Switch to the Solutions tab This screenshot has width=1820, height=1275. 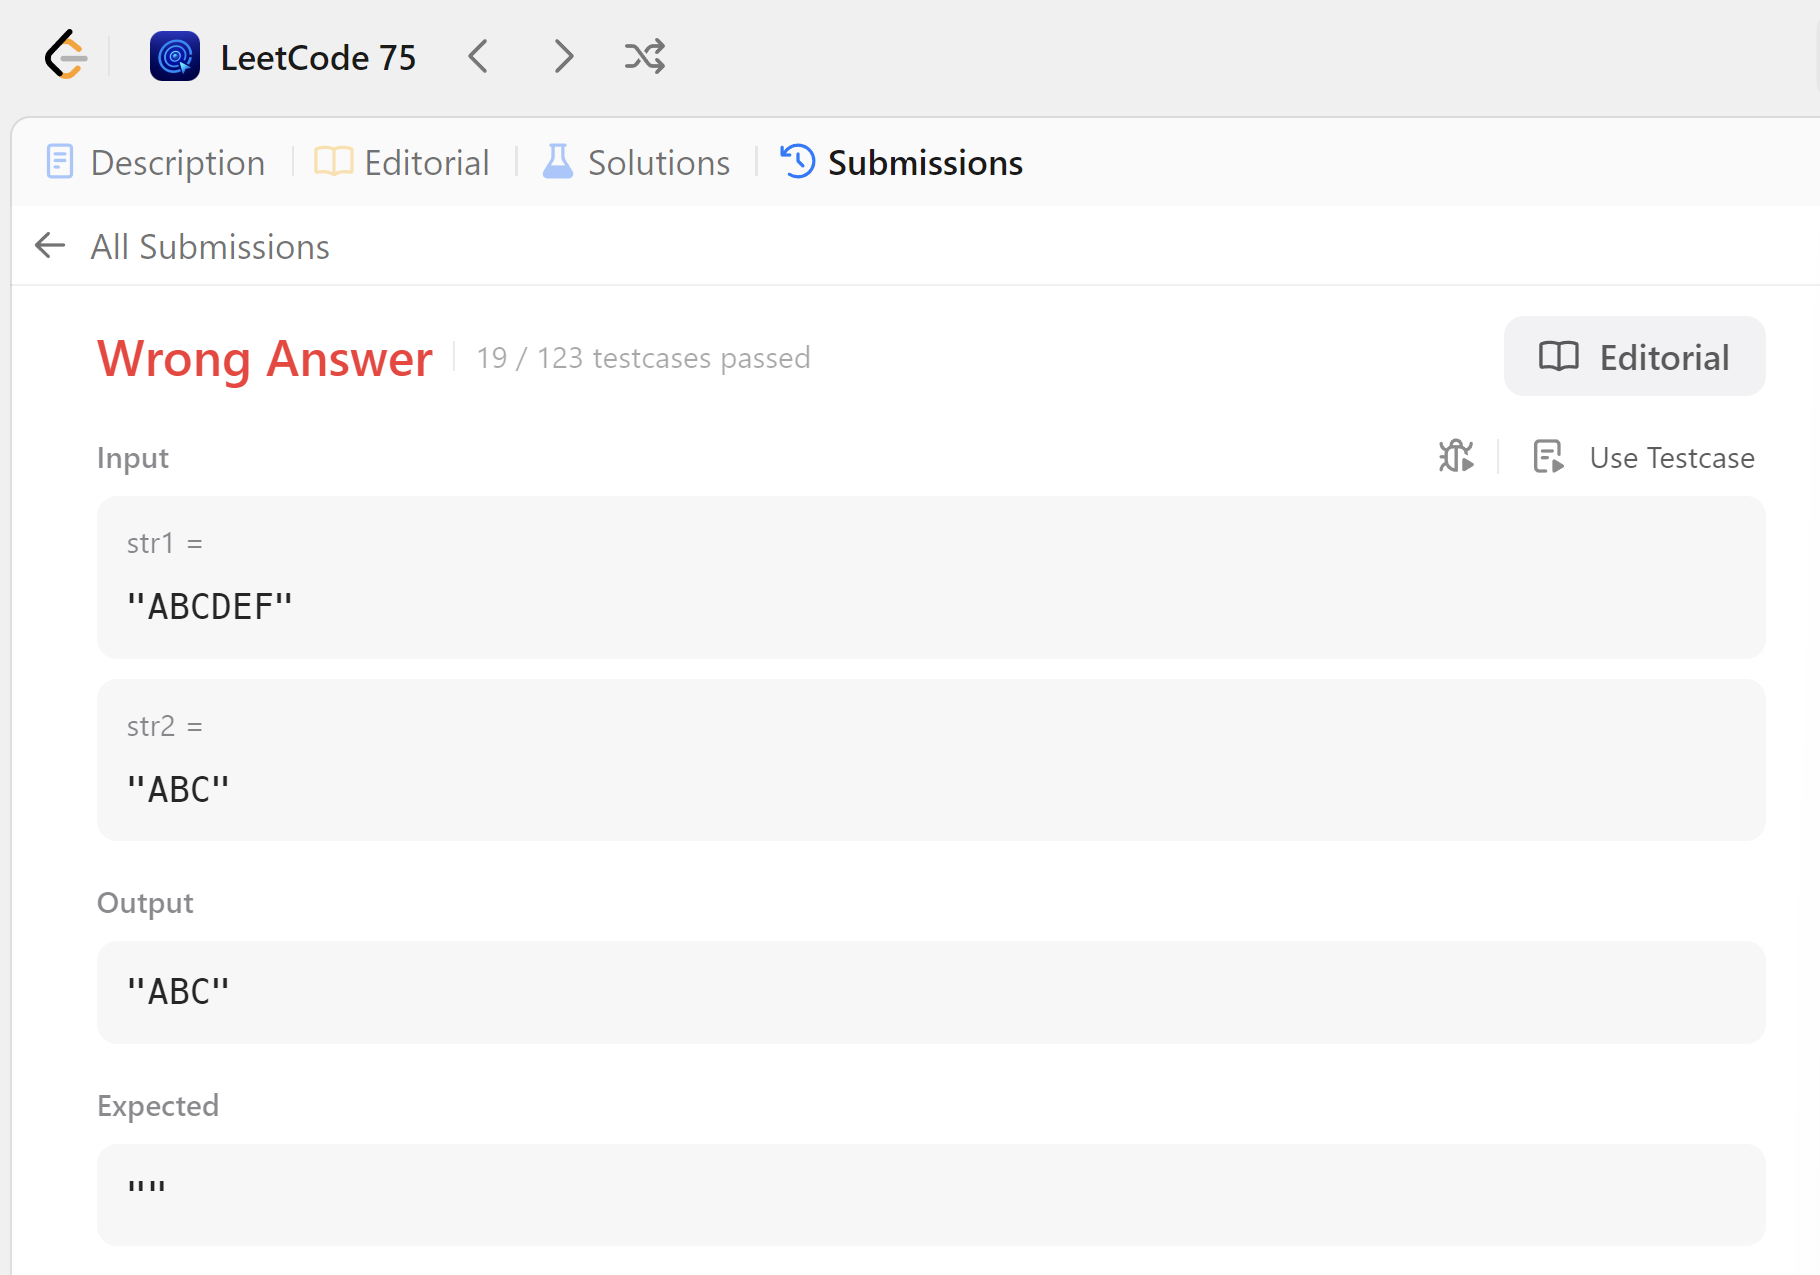click(636, 162)
